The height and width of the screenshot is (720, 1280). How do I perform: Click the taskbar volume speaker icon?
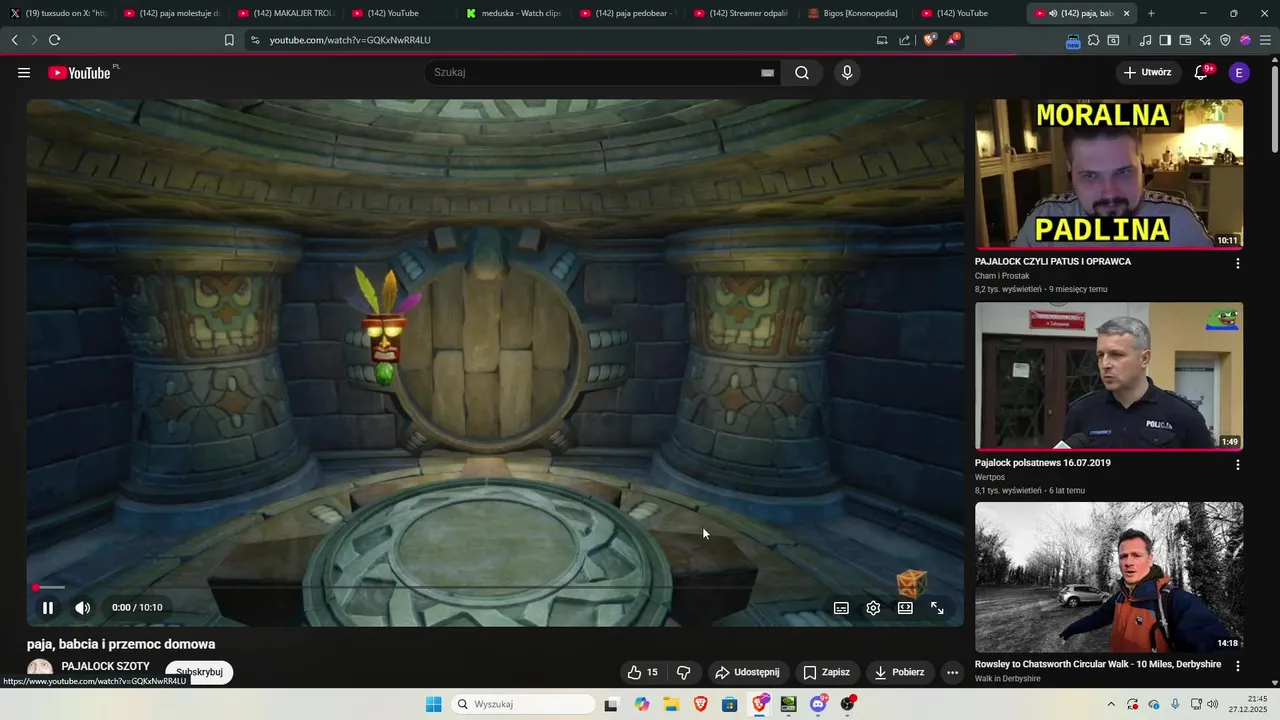click(x=1213, y=704)
